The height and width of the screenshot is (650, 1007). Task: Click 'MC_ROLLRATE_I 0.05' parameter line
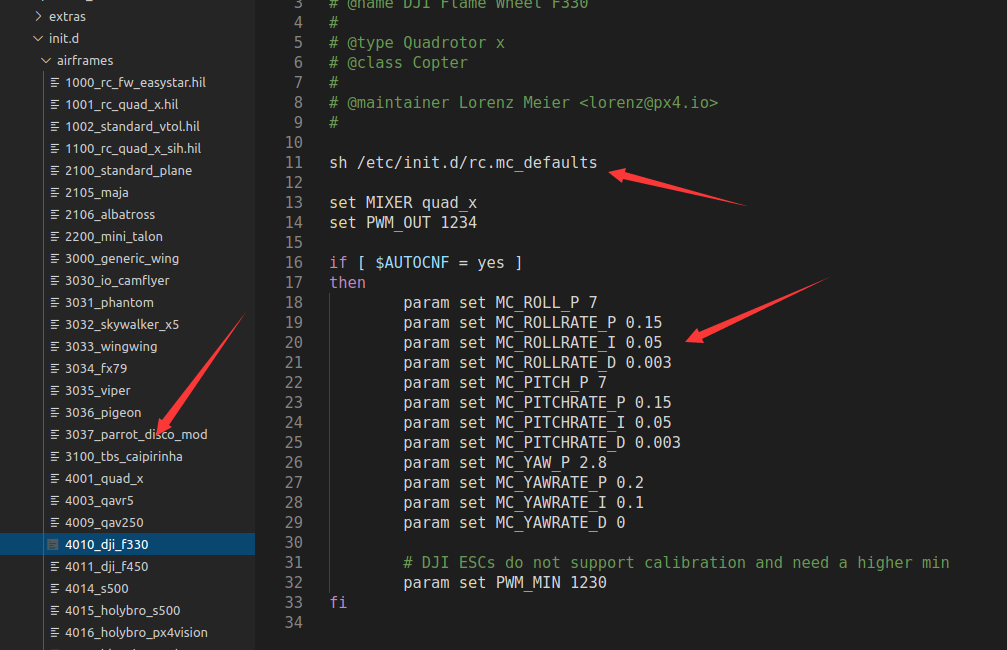tap(532, 343)
